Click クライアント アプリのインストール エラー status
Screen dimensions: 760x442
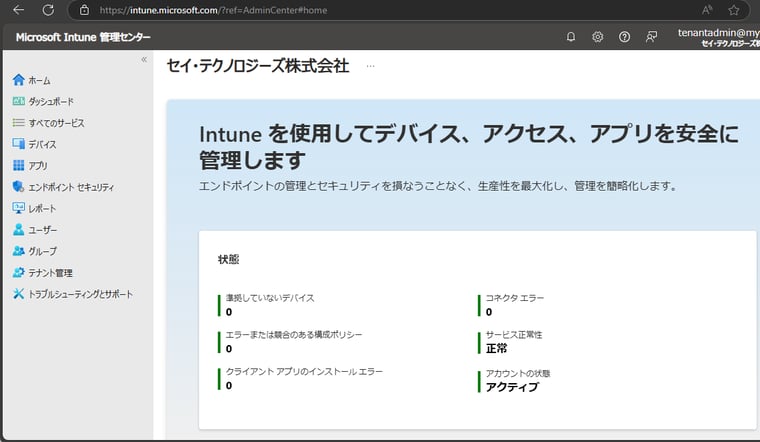tap(304, 371)
